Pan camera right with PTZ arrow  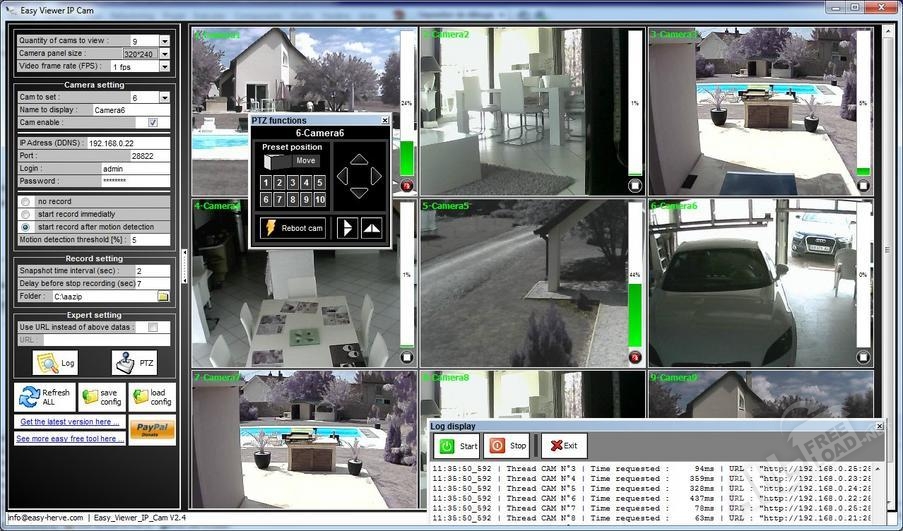(376, 176)
